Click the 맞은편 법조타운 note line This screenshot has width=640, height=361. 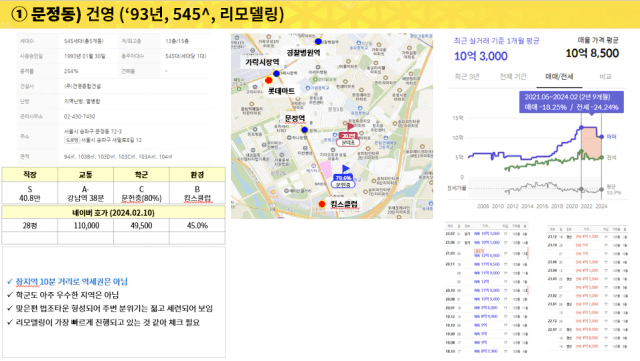(114, 308)
